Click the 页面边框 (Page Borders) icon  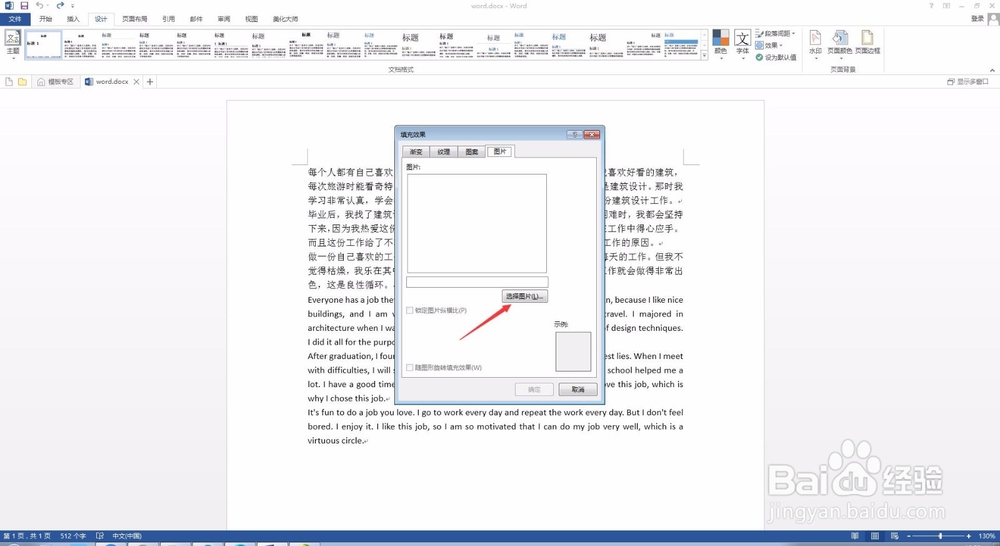867,44
